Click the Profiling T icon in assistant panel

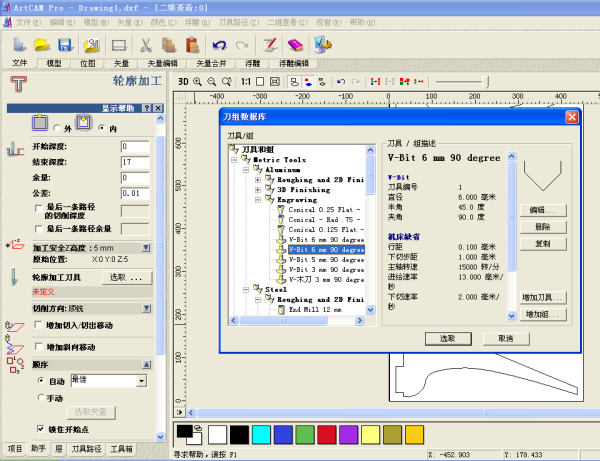point(18,84)
